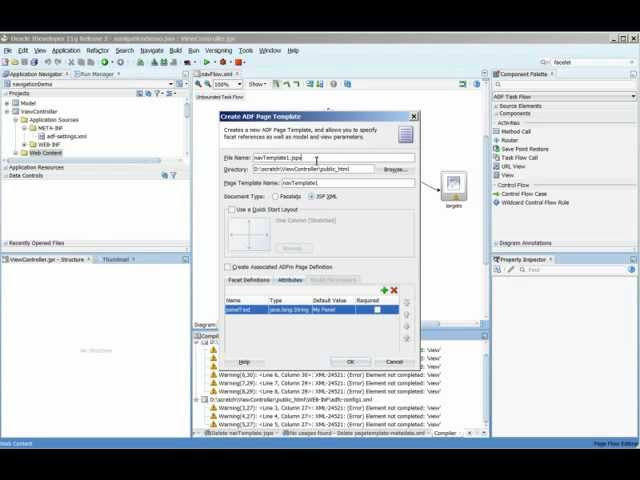
Task: Click the Cancel button in dialog
Action: click(394, 362)
